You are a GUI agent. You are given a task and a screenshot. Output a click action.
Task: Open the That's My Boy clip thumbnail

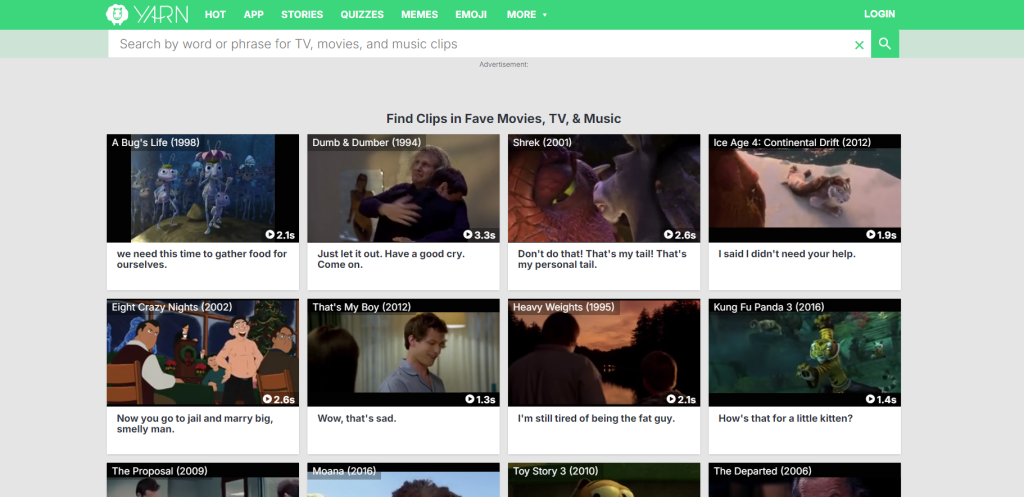pyautogui.click(x=403, y=352)
